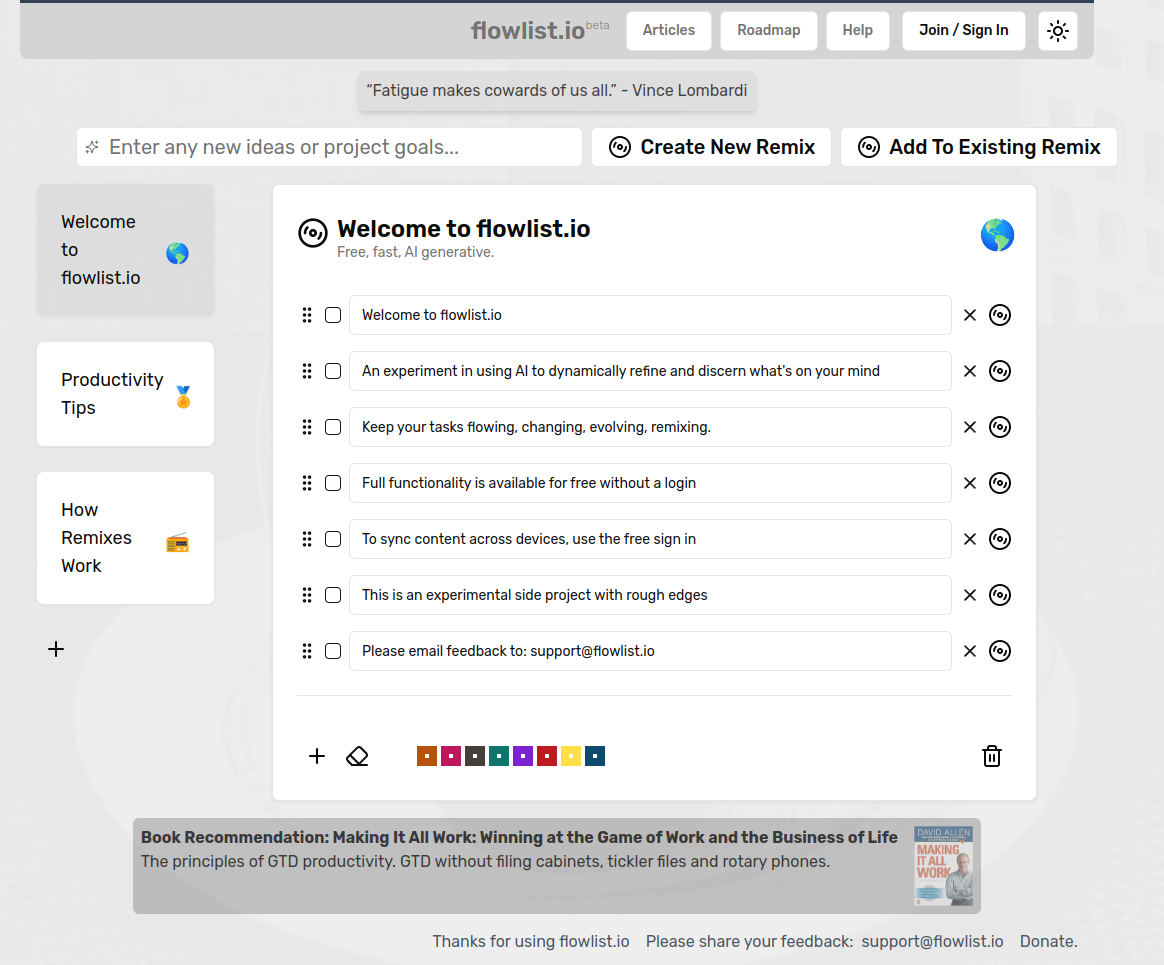The image size is (1164, 965).
Task: Click the globe emoji in the list header
Action: point(997,235)
